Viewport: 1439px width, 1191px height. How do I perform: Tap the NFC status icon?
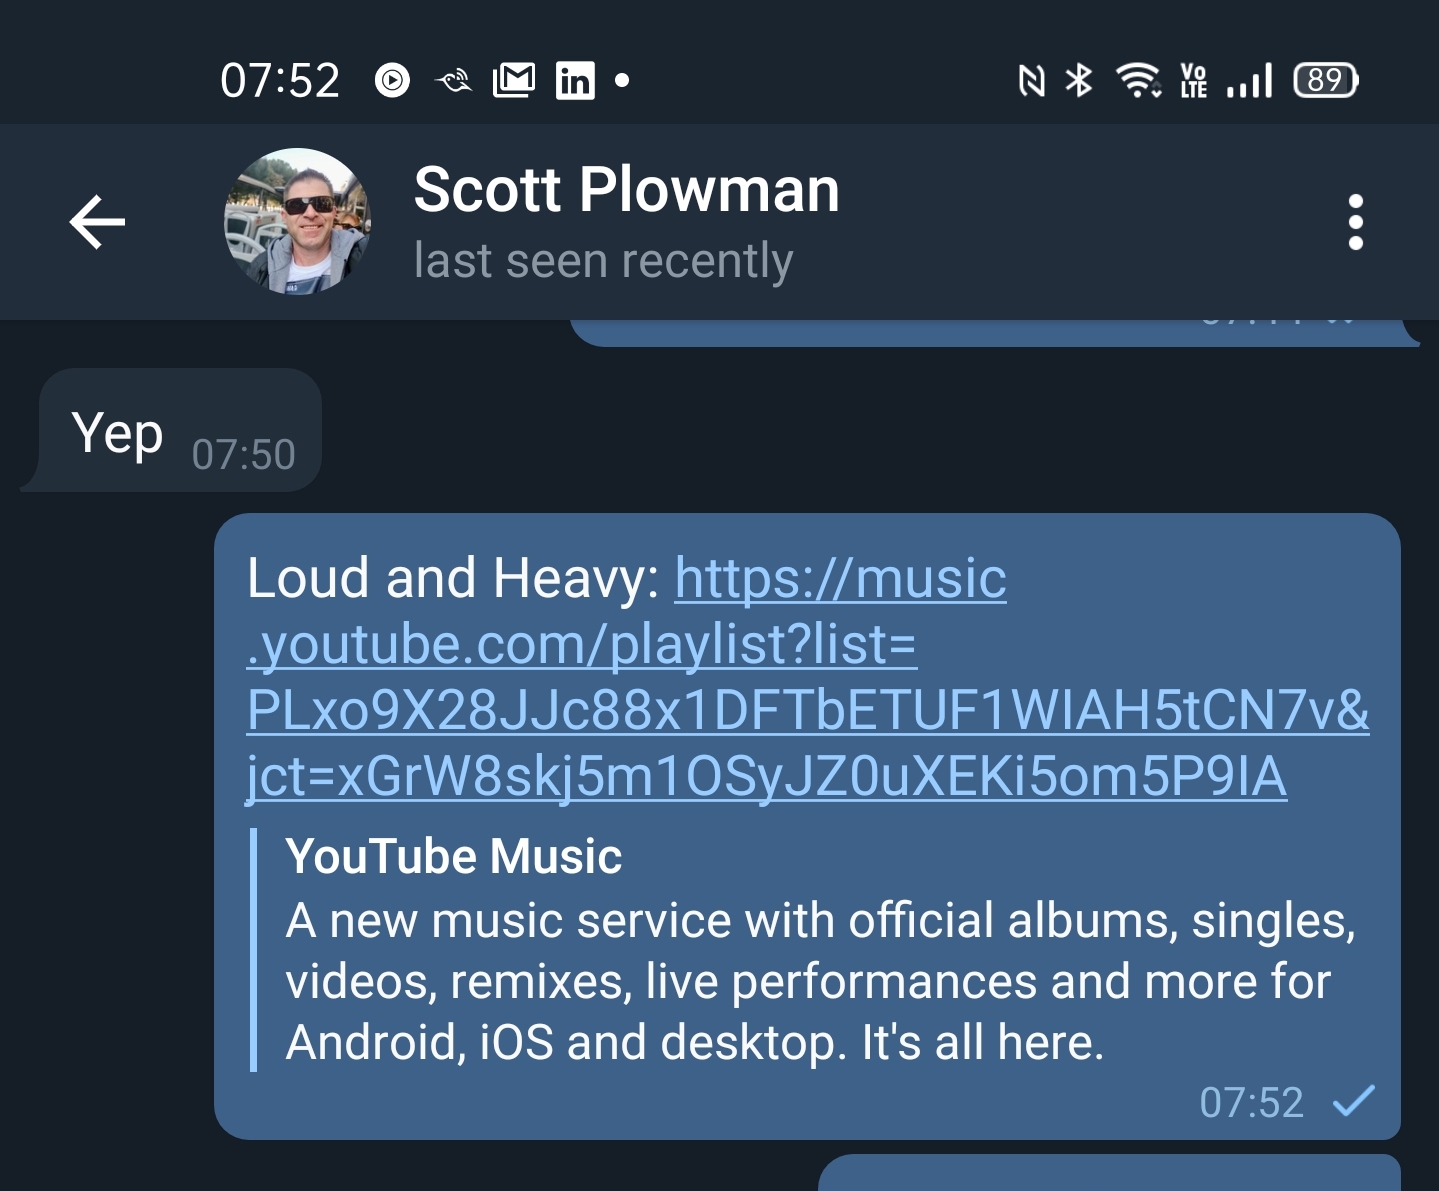point(1031,80)
